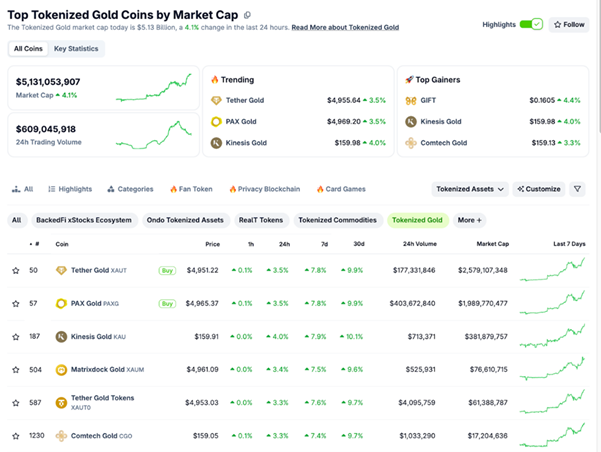Click GIFT icon in Top Gainers
The width and height of the screenshot is (601, 452).
tap(411, 101)
